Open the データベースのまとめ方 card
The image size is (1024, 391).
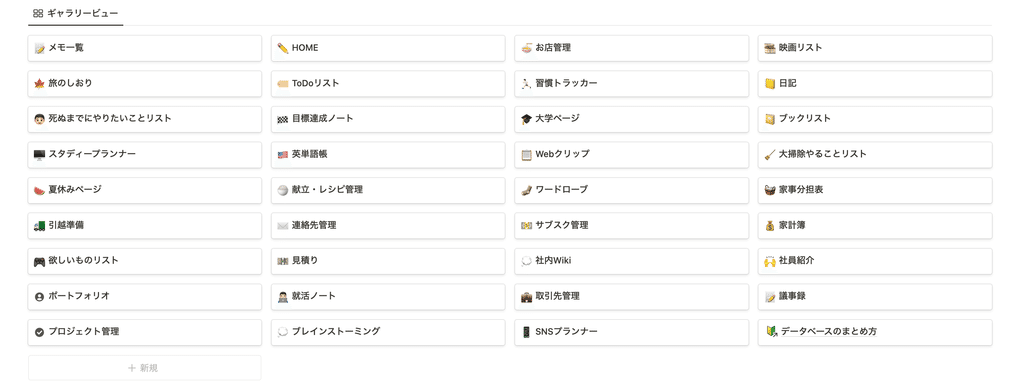875,332
